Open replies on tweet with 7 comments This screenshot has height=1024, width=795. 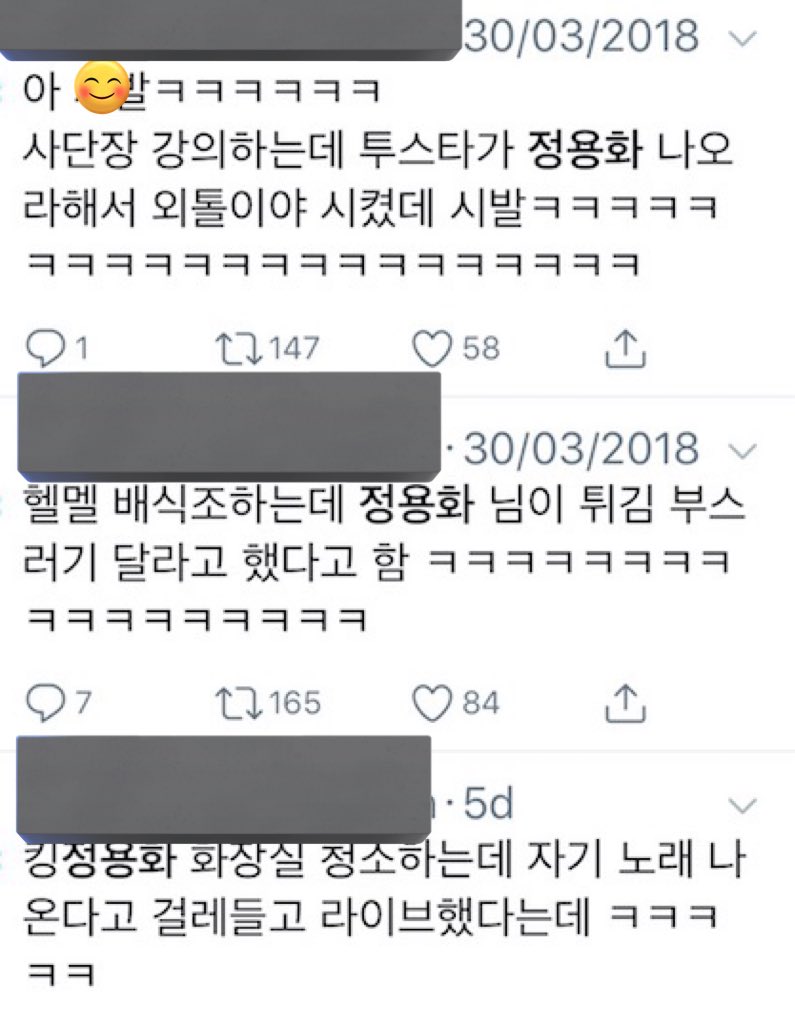pos(58,703)
